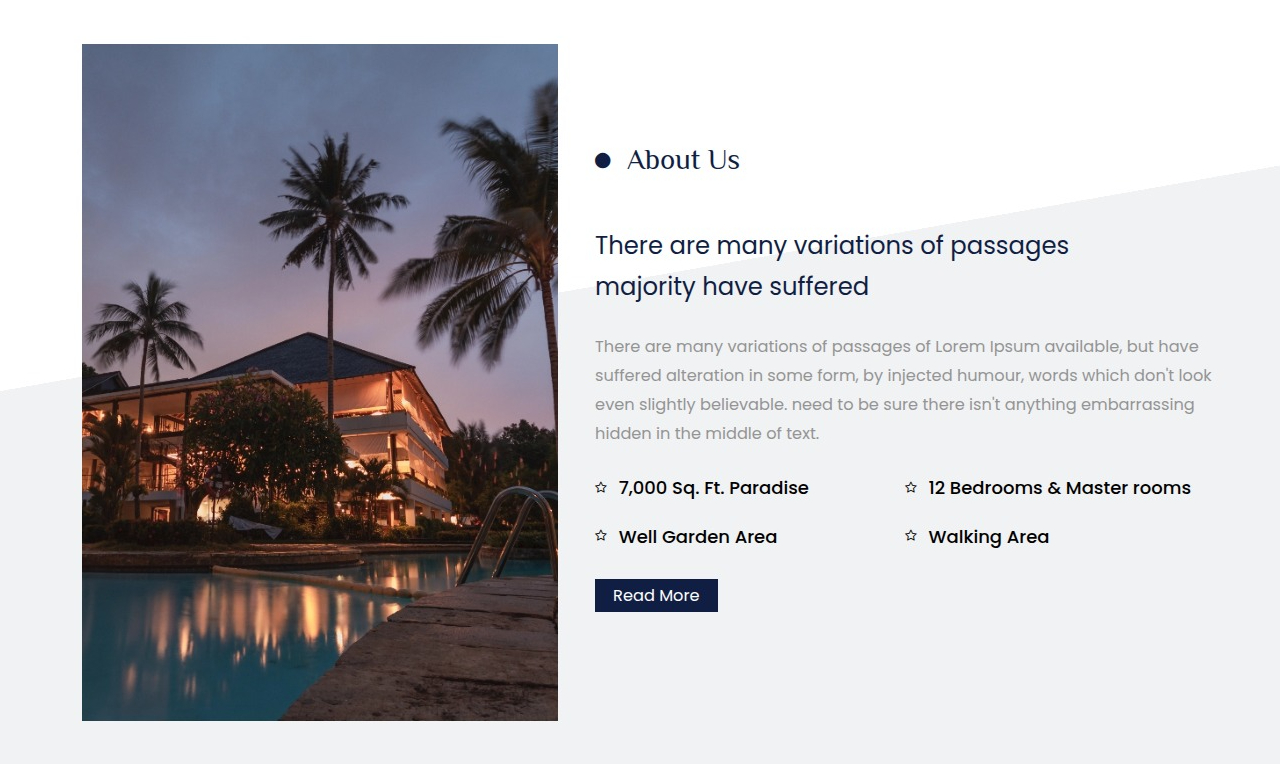Click the star icon beside 12 Bedrooms & Master rooms
Screen dimensions: 1280x764
[911, 488]
